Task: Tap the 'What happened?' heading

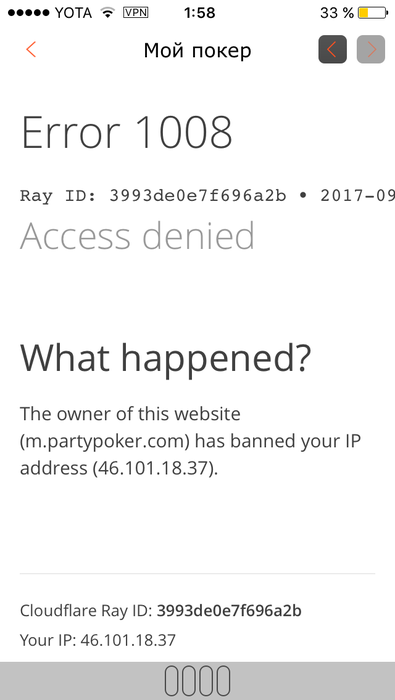Action: [165, 359]
